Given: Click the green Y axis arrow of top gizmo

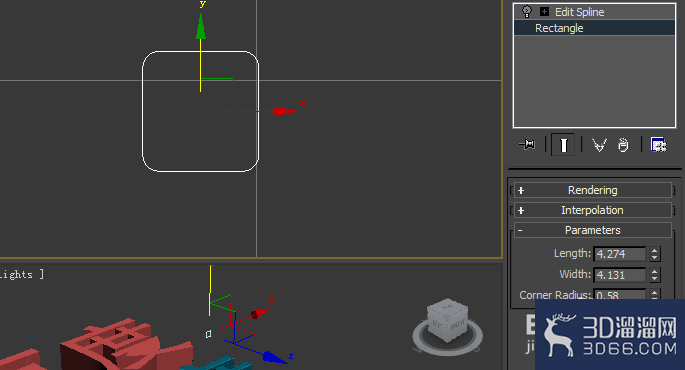Looking at the screenshot, I should coord(201,26).
